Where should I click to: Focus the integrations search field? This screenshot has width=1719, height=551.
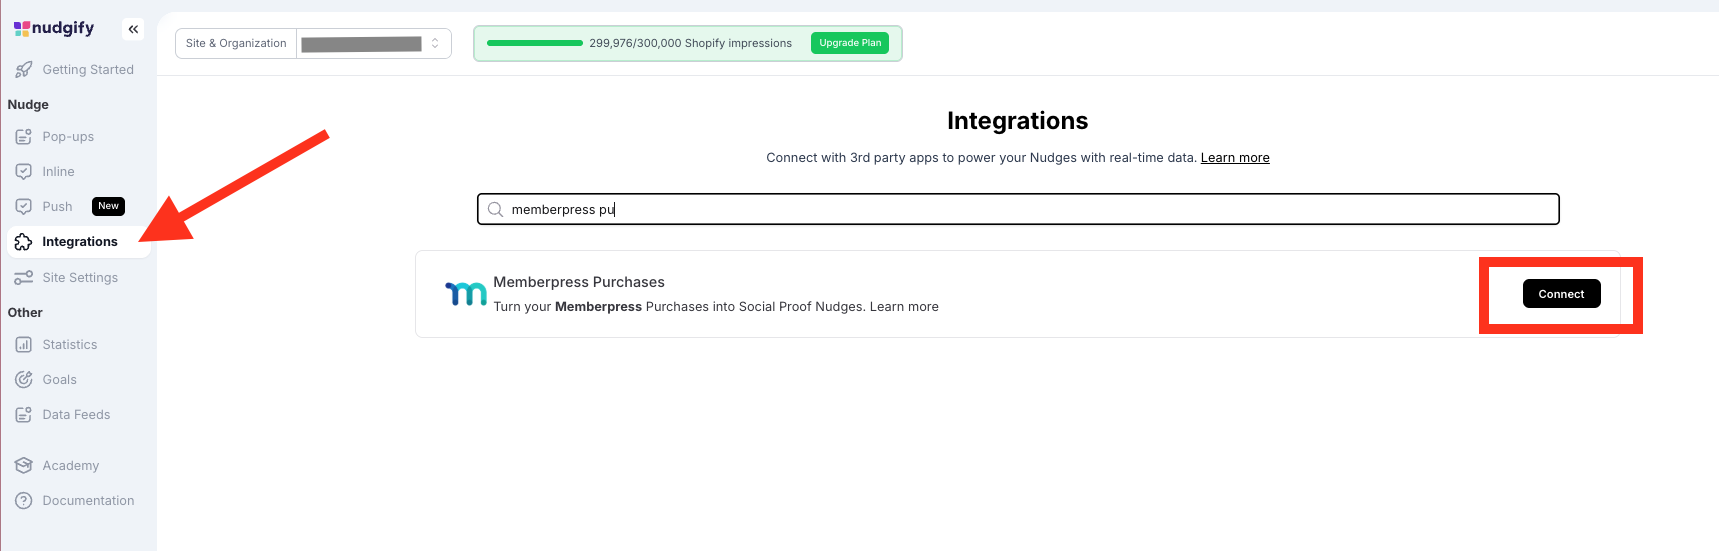[1018, 209]
